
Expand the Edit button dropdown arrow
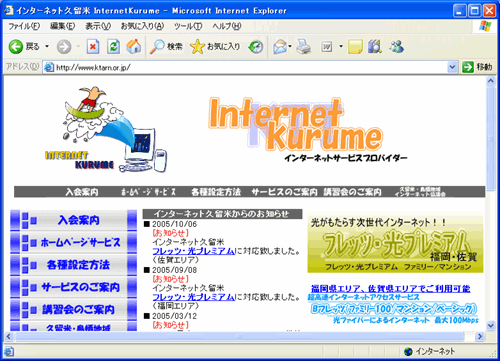click(341, 46)
